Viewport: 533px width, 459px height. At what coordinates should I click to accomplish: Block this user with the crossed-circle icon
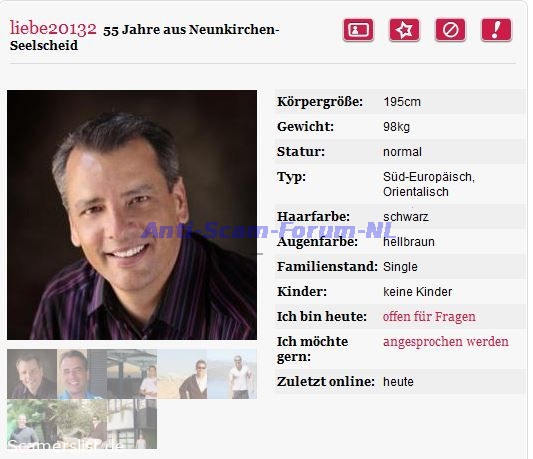[450, 30]
